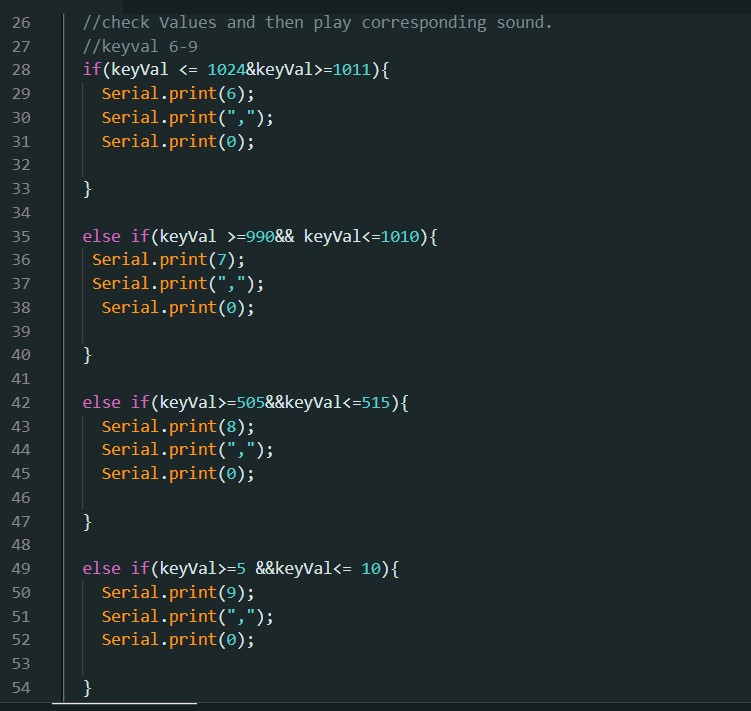Viewport: 751px width, 711px height.
Task: Click line number 42 in the gutter
Action: 21,402
